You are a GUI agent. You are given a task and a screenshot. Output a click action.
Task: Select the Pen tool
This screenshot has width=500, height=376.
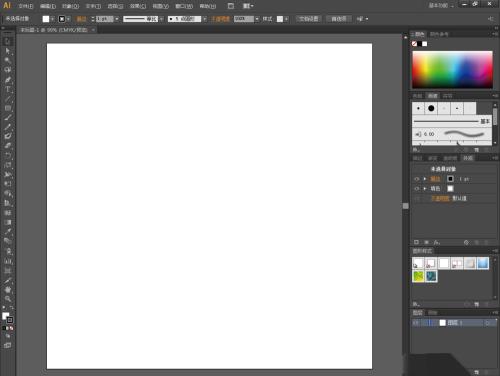click(x=8, y=80)
